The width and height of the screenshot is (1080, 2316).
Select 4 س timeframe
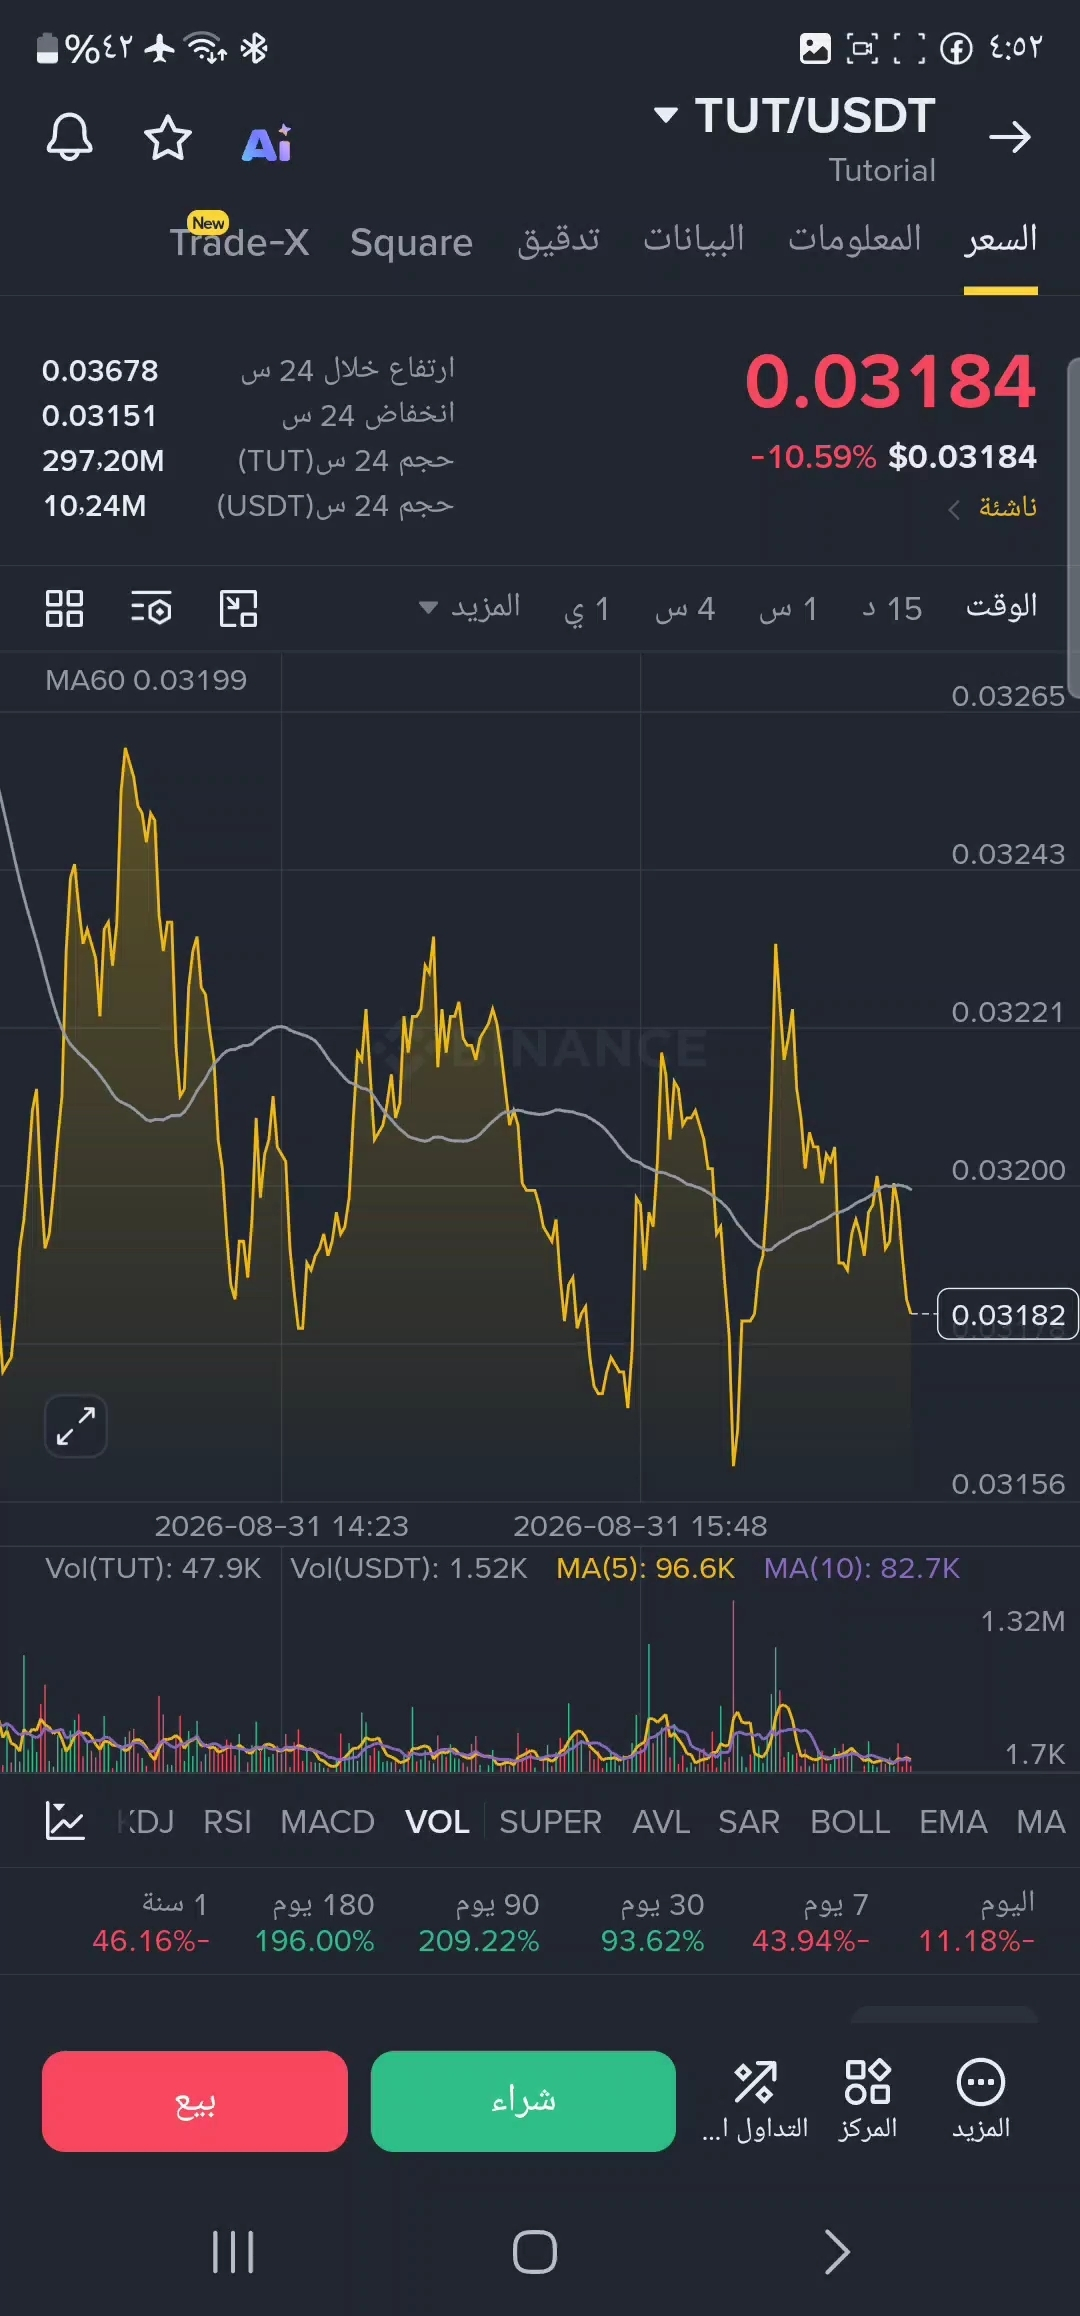coord(685,608)
